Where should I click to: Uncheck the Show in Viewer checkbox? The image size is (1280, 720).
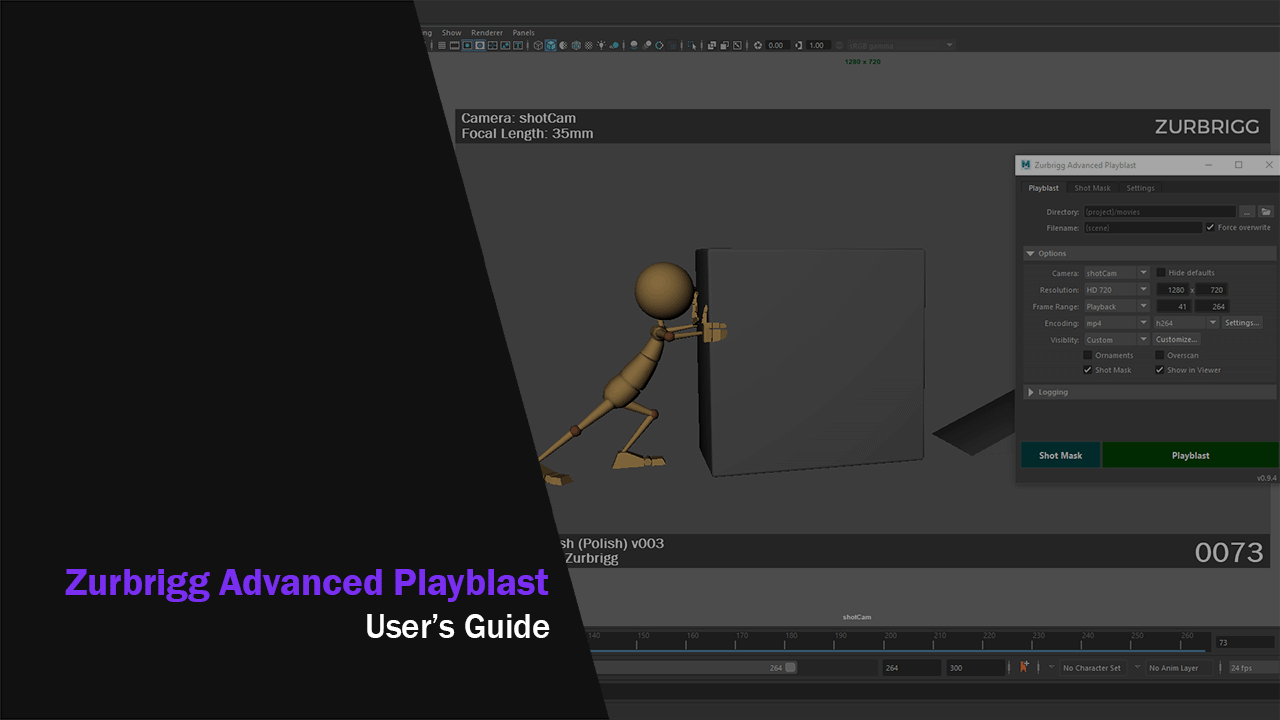click(x=1160, y=370)
